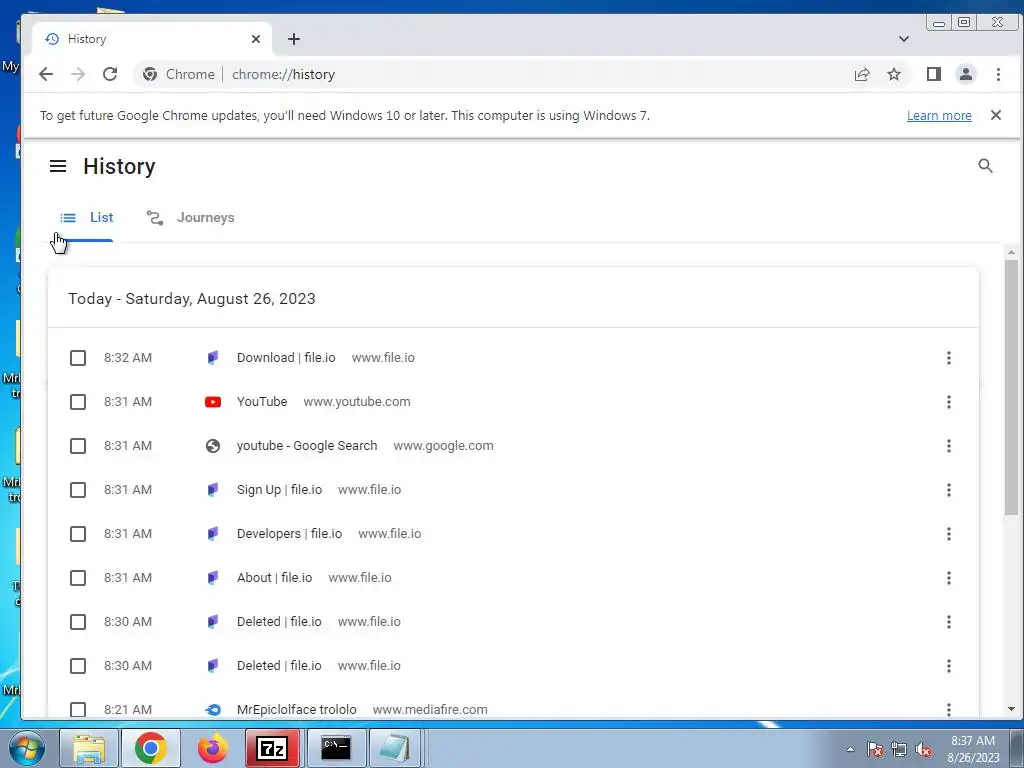The height and width of the screenshot is (768, 1024).
Task: Check the second Deleted | file.io entry
Action: pyautogui.click(x=78, y=666)
